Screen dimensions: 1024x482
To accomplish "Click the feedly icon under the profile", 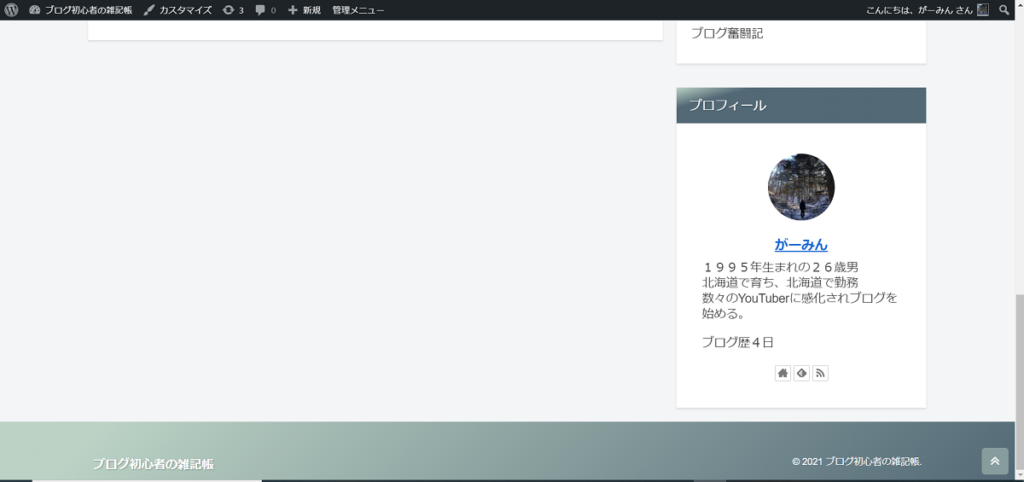I will pos(801,374).
